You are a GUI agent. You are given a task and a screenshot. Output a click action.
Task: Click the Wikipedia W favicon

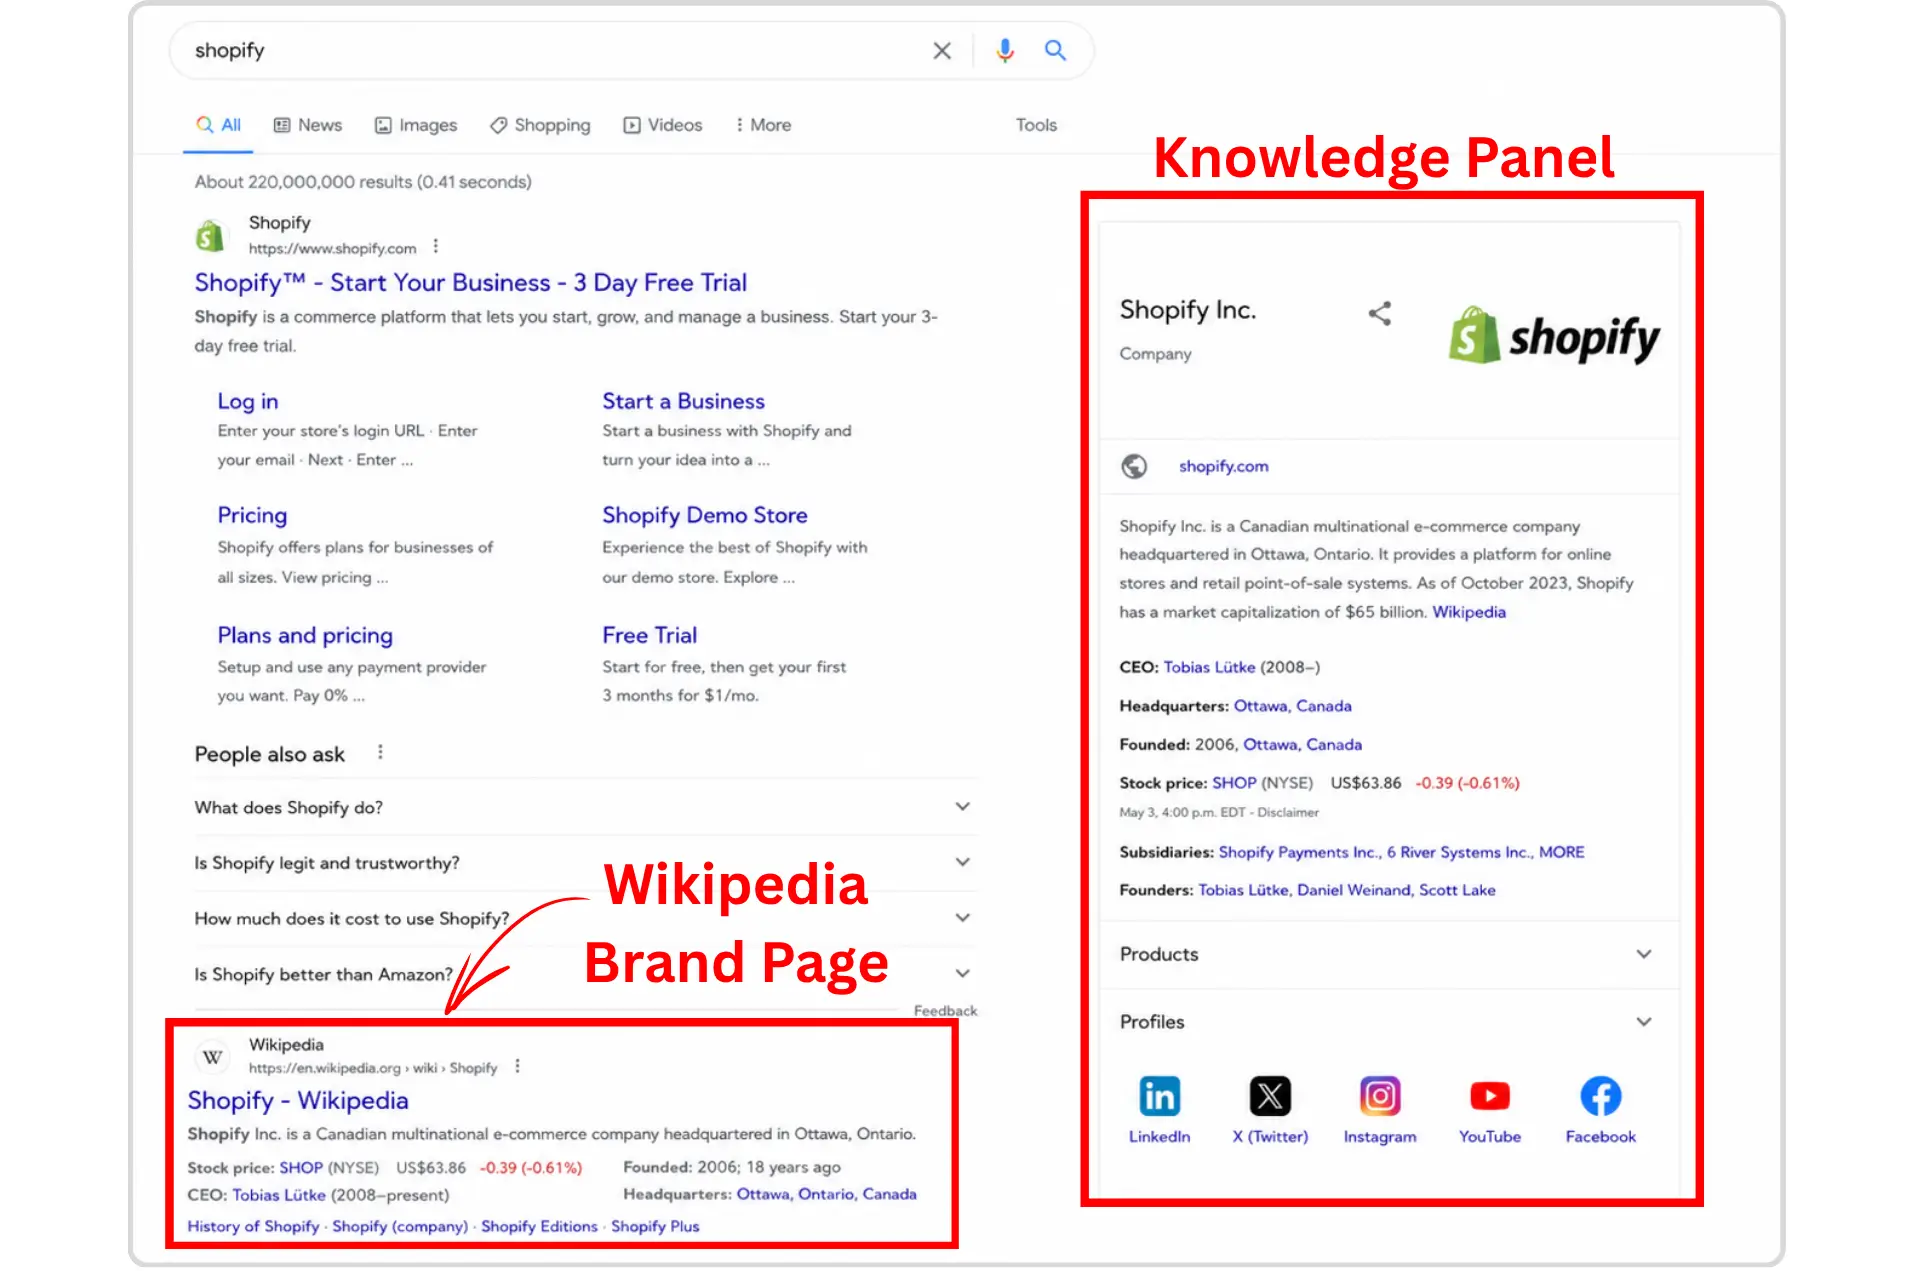tap(212, 1057)
